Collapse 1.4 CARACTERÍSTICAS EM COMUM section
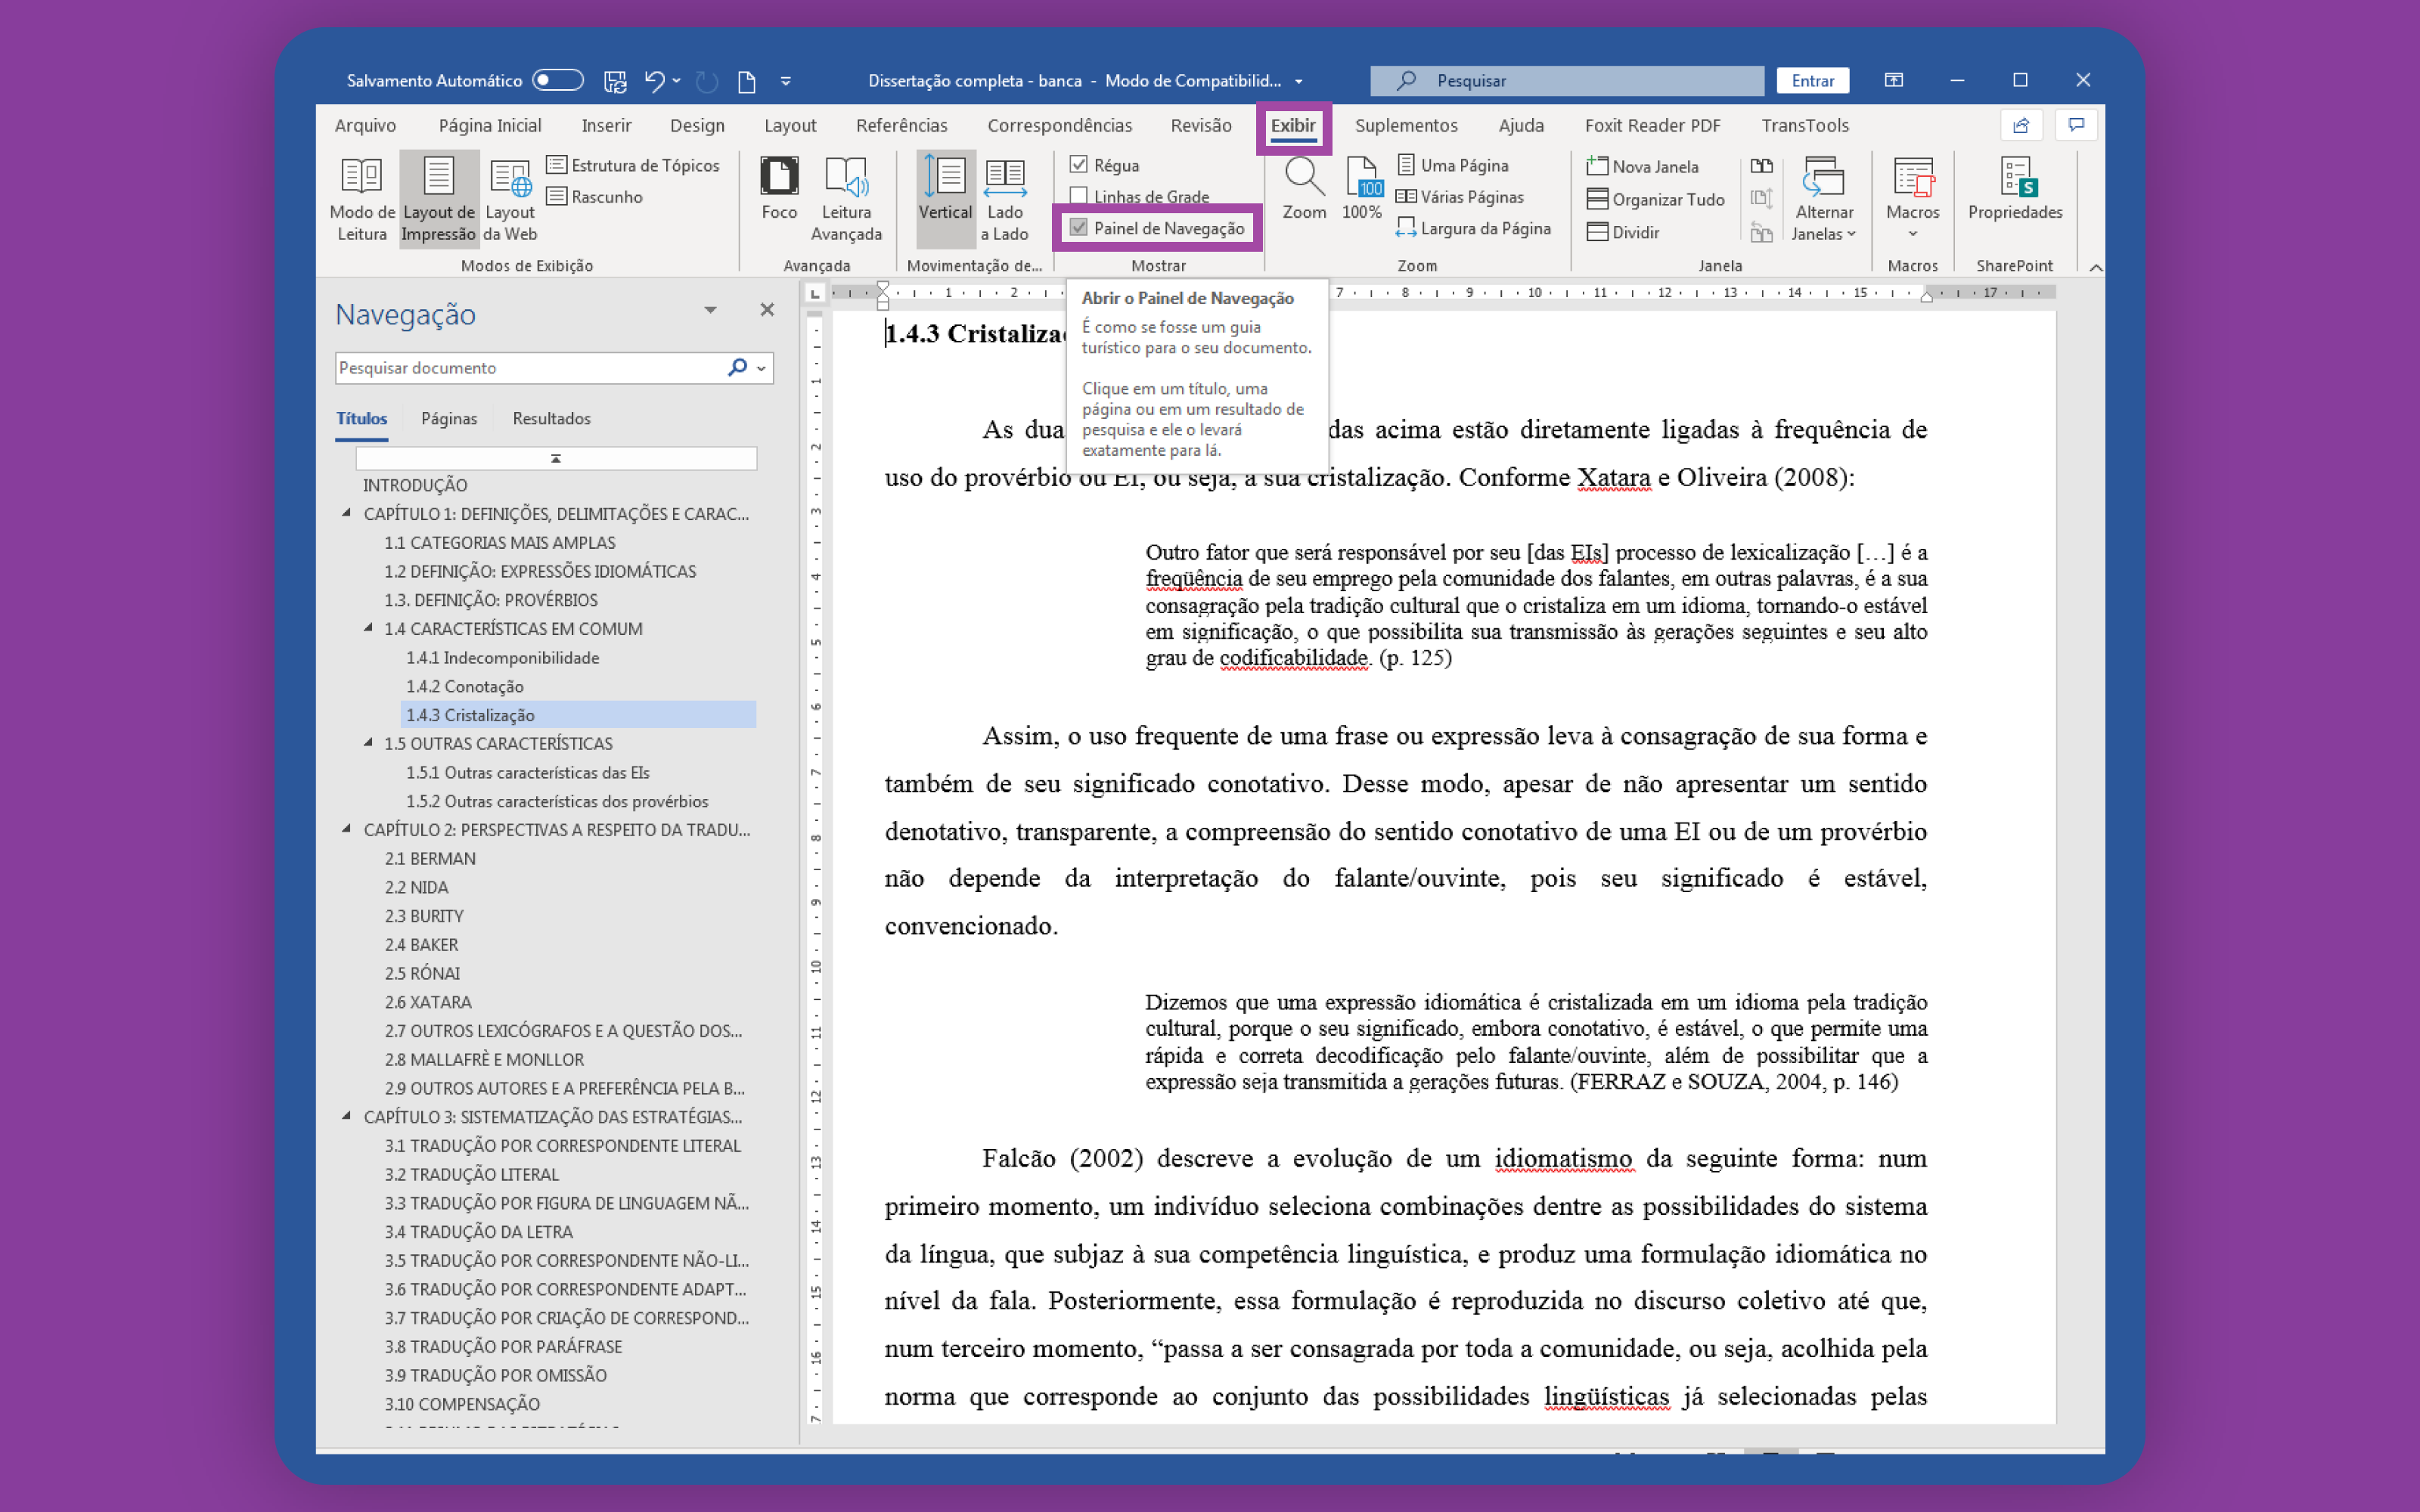 pyautogui.click(x=368, y=628)
